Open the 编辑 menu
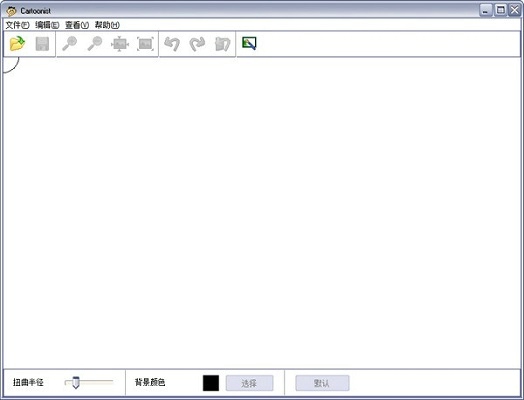 point(47,25)
